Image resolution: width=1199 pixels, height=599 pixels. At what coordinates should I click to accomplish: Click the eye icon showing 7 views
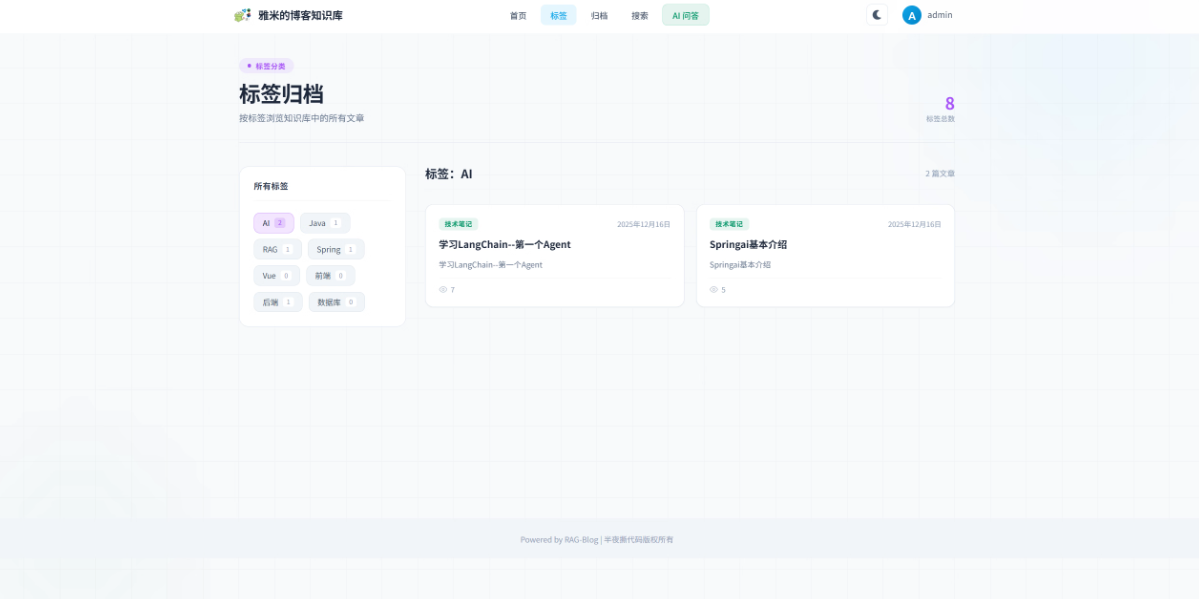pos(443,289)
